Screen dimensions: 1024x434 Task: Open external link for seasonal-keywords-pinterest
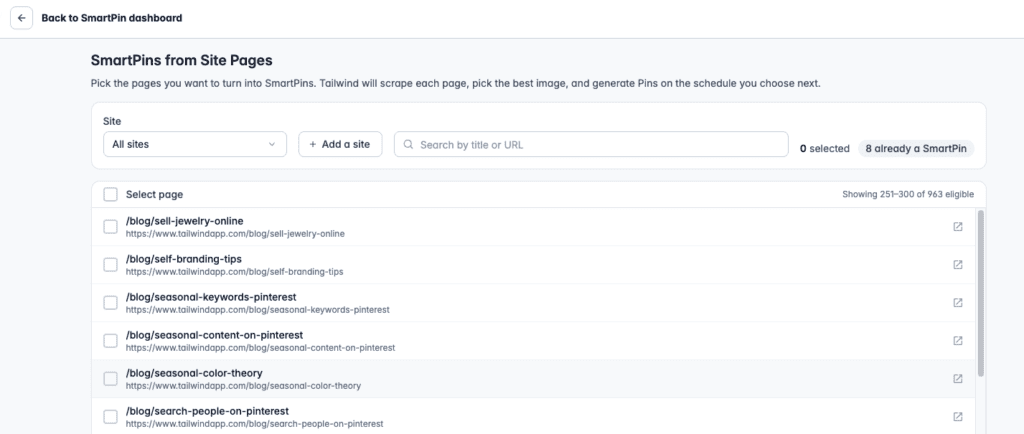click(957, 303)
